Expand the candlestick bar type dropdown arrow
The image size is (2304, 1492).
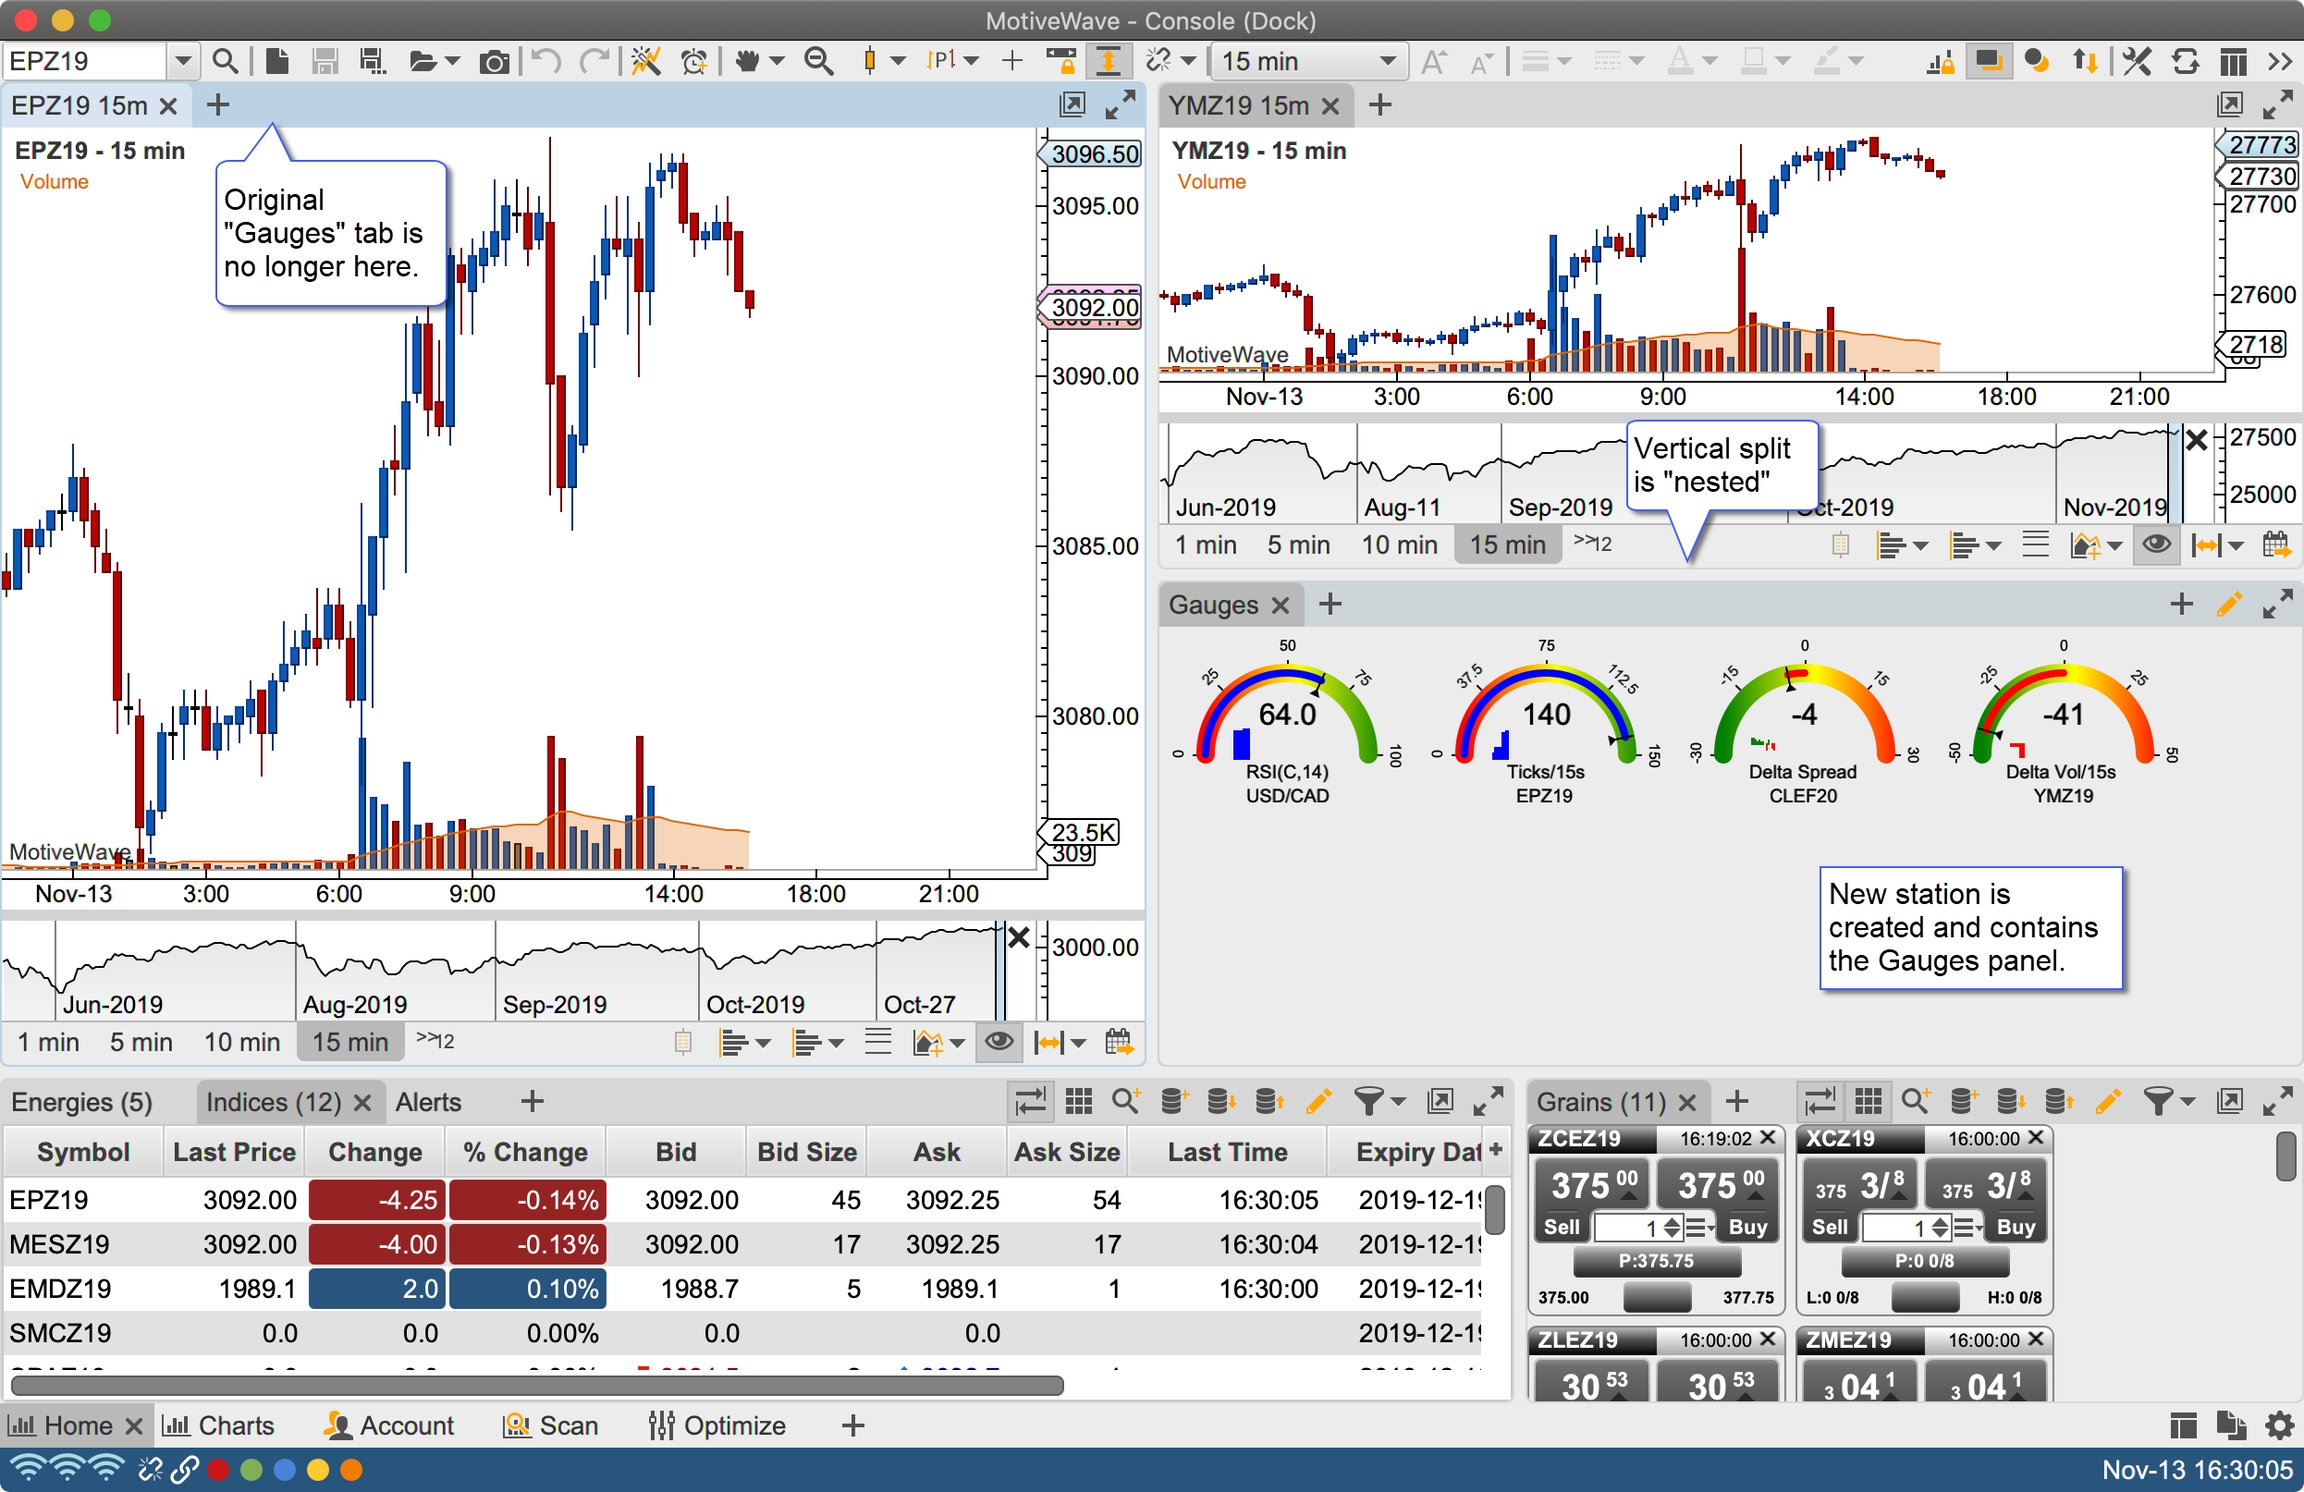(898, 62)
